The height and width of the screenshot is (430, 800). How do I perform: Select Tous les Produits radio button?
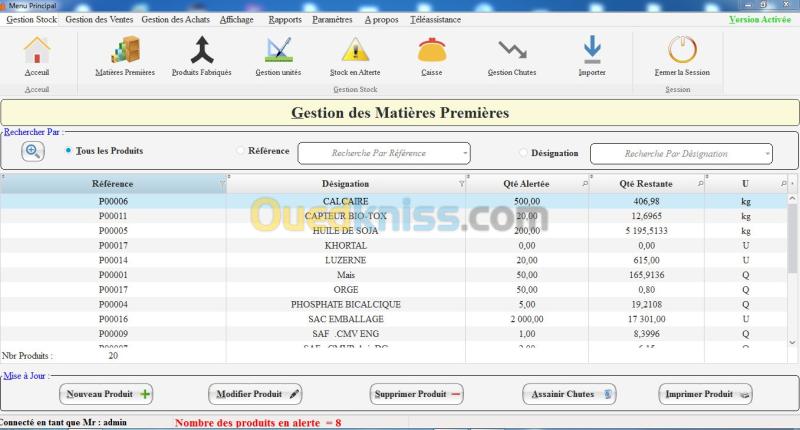pos(68,150)
